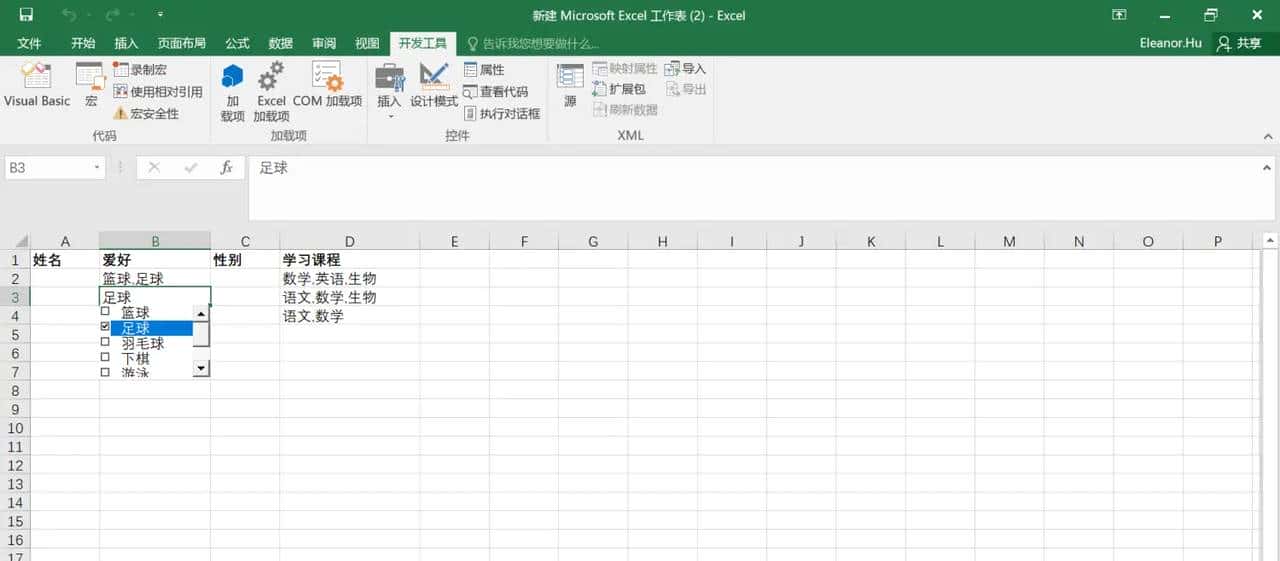The width and height of the screenshot is (1280, 561).
Task: Select the 姓名 header cell
Action: coord(65,259)
